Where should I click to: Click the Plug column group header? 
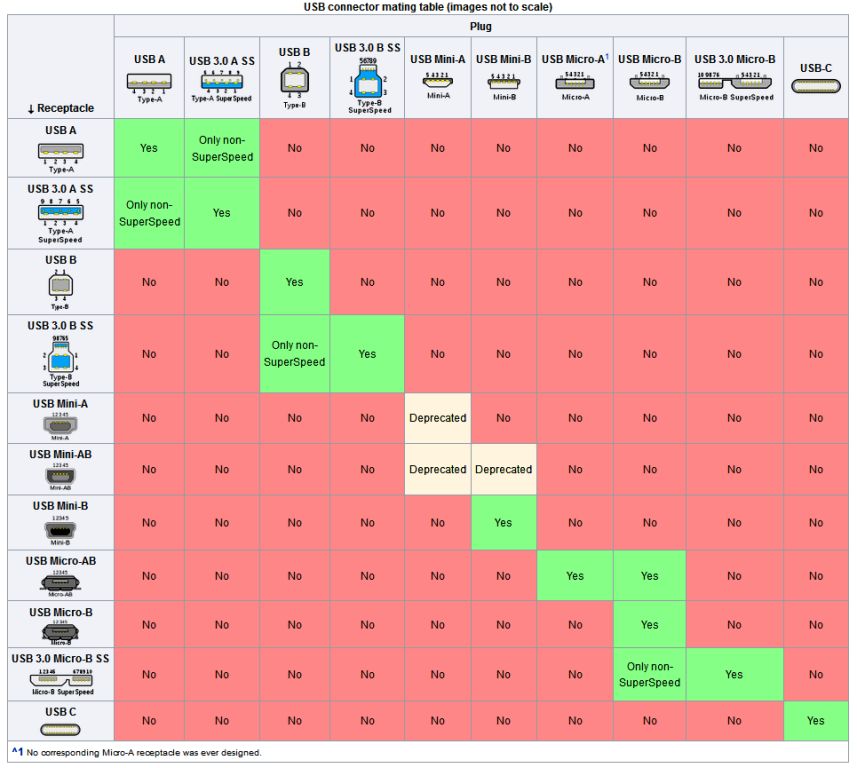[481, 26]
